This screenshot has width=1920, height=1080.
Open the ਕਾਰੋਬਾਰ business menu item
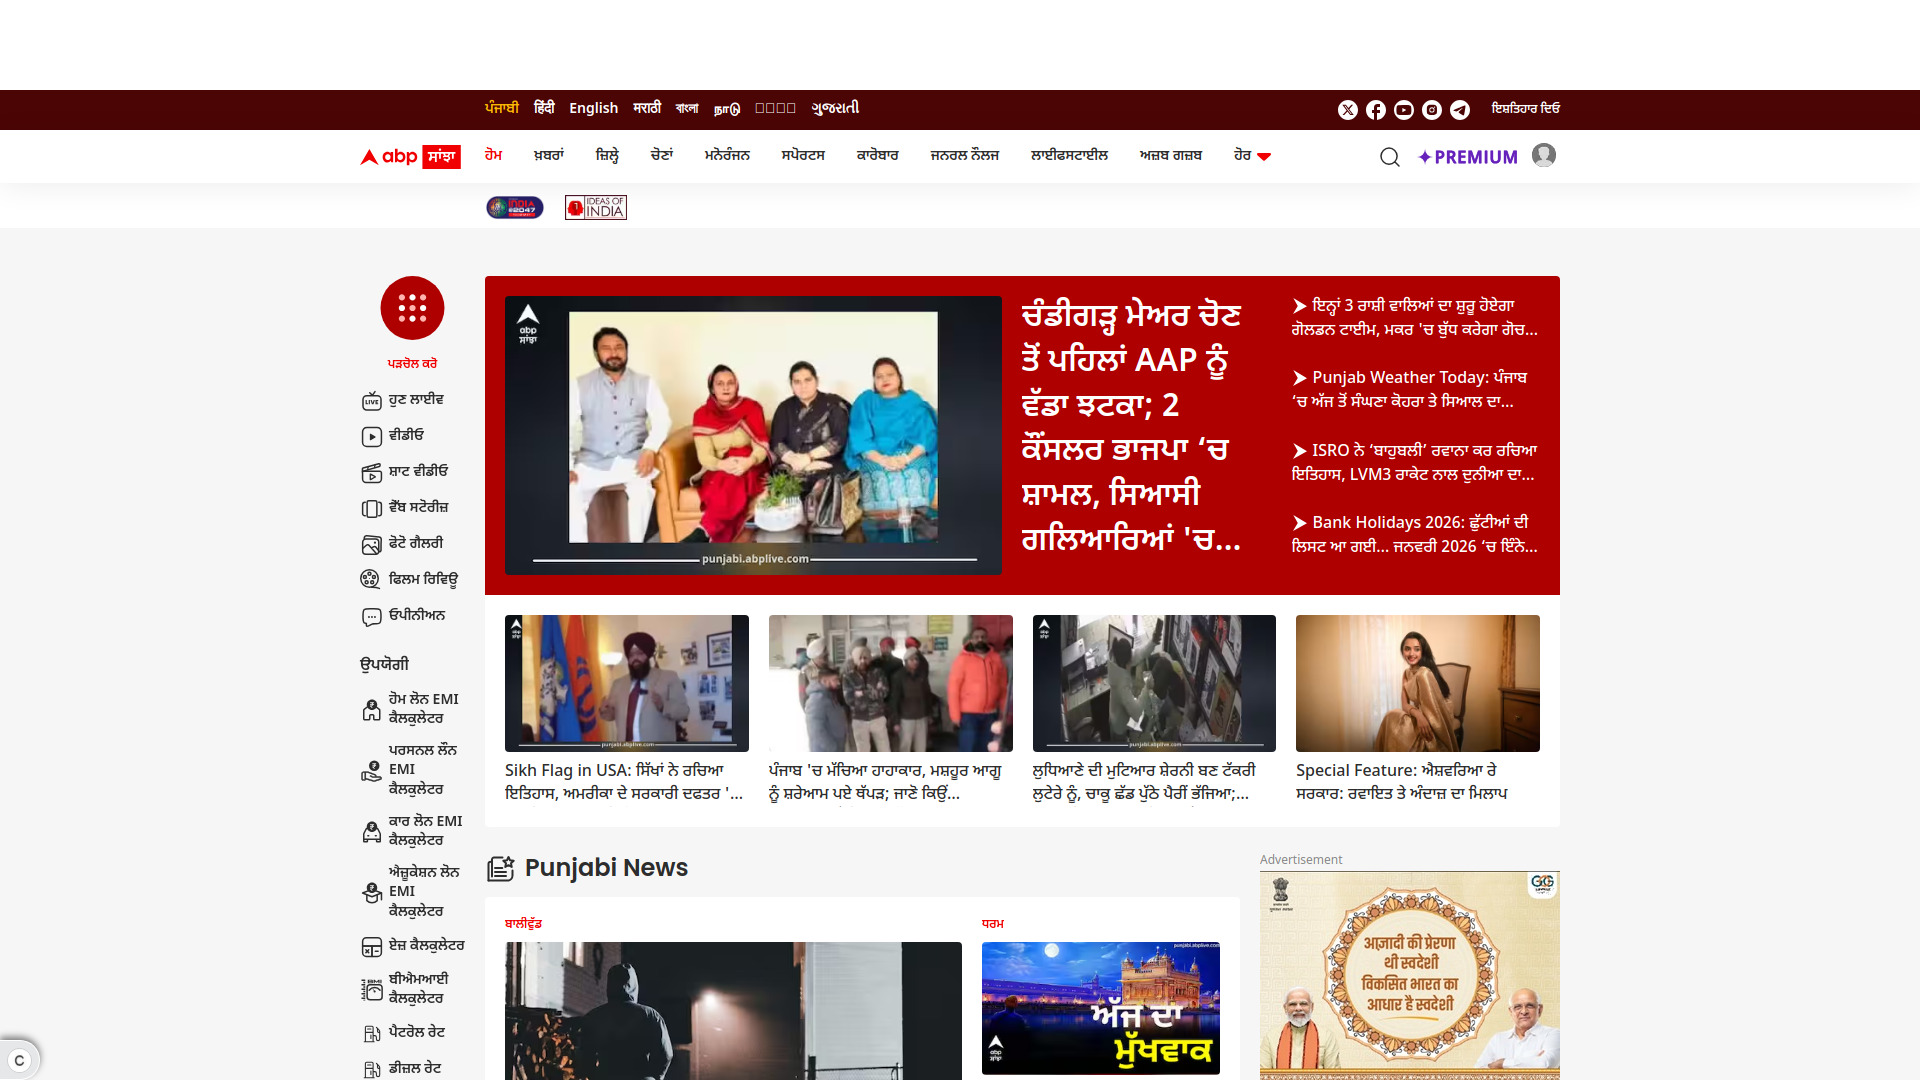(877, 156)
